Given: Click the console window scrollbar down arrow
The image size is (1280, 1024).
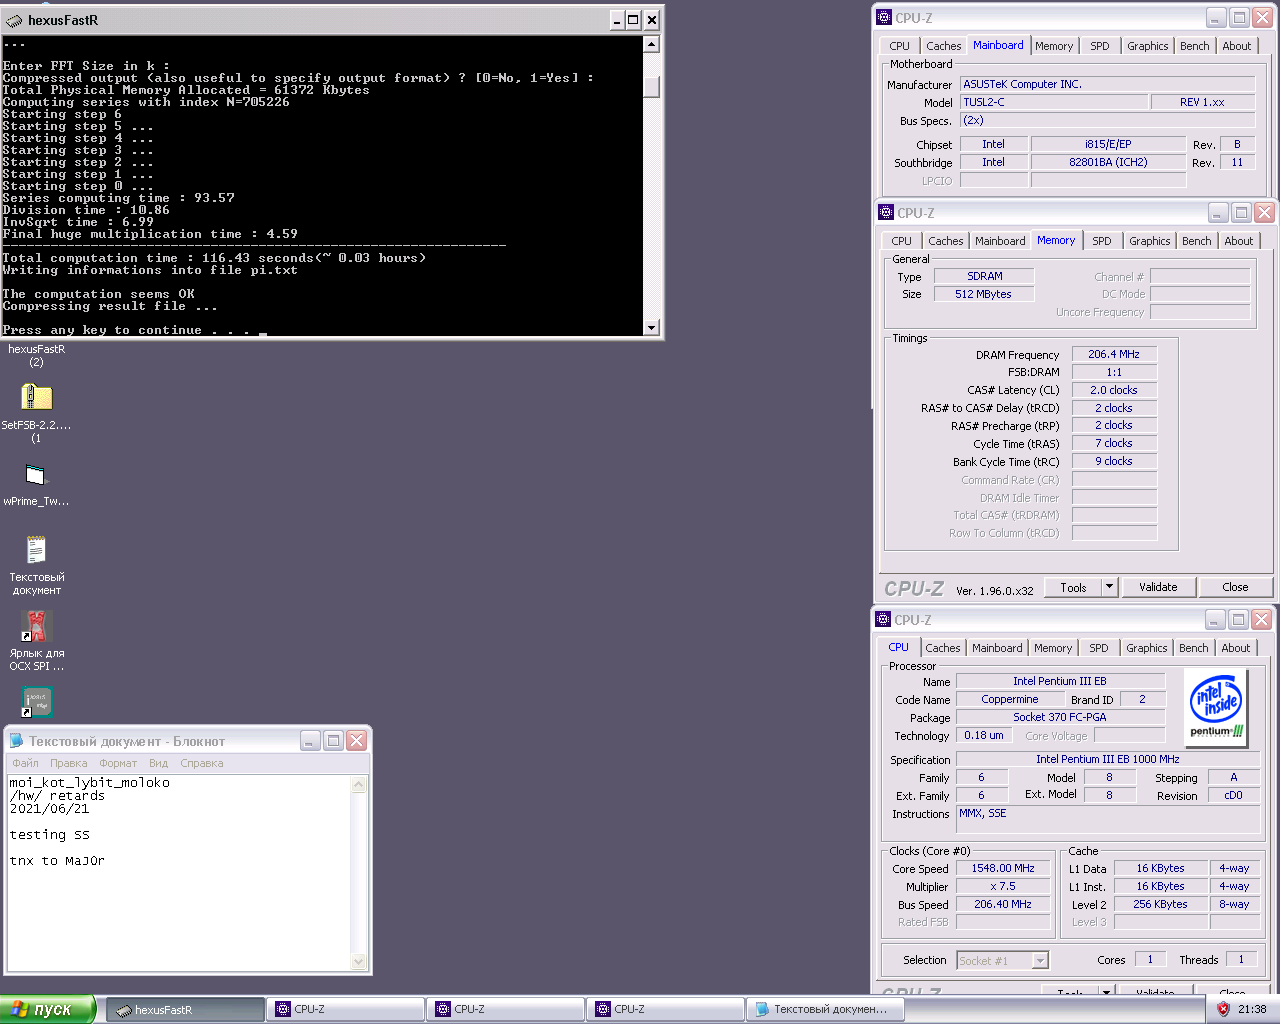Looking at the screenshot, I should coord(652,327).
